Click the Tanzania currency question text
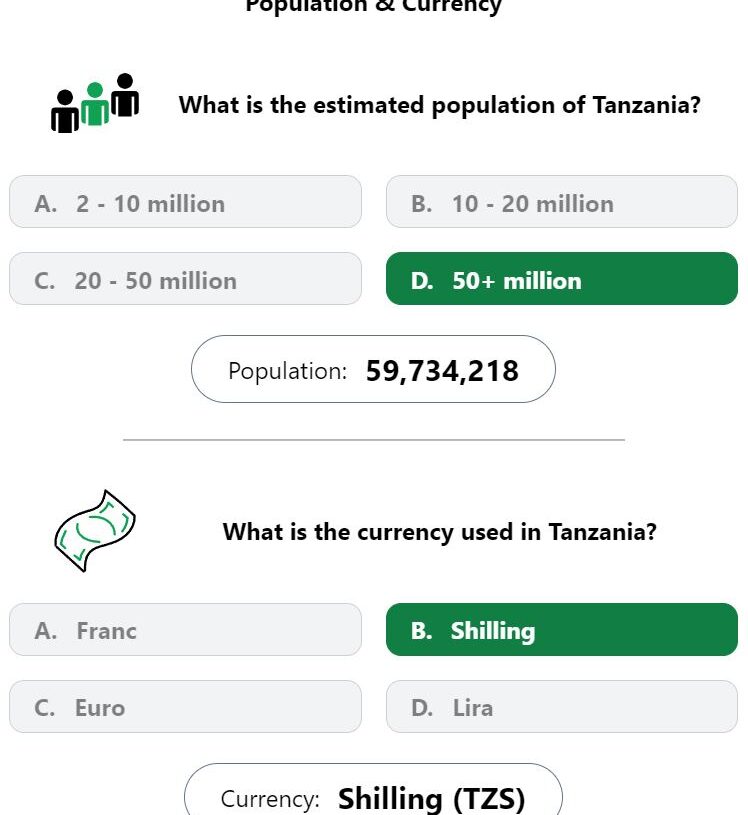The image size is (748, 815). [x=440, y=532]
